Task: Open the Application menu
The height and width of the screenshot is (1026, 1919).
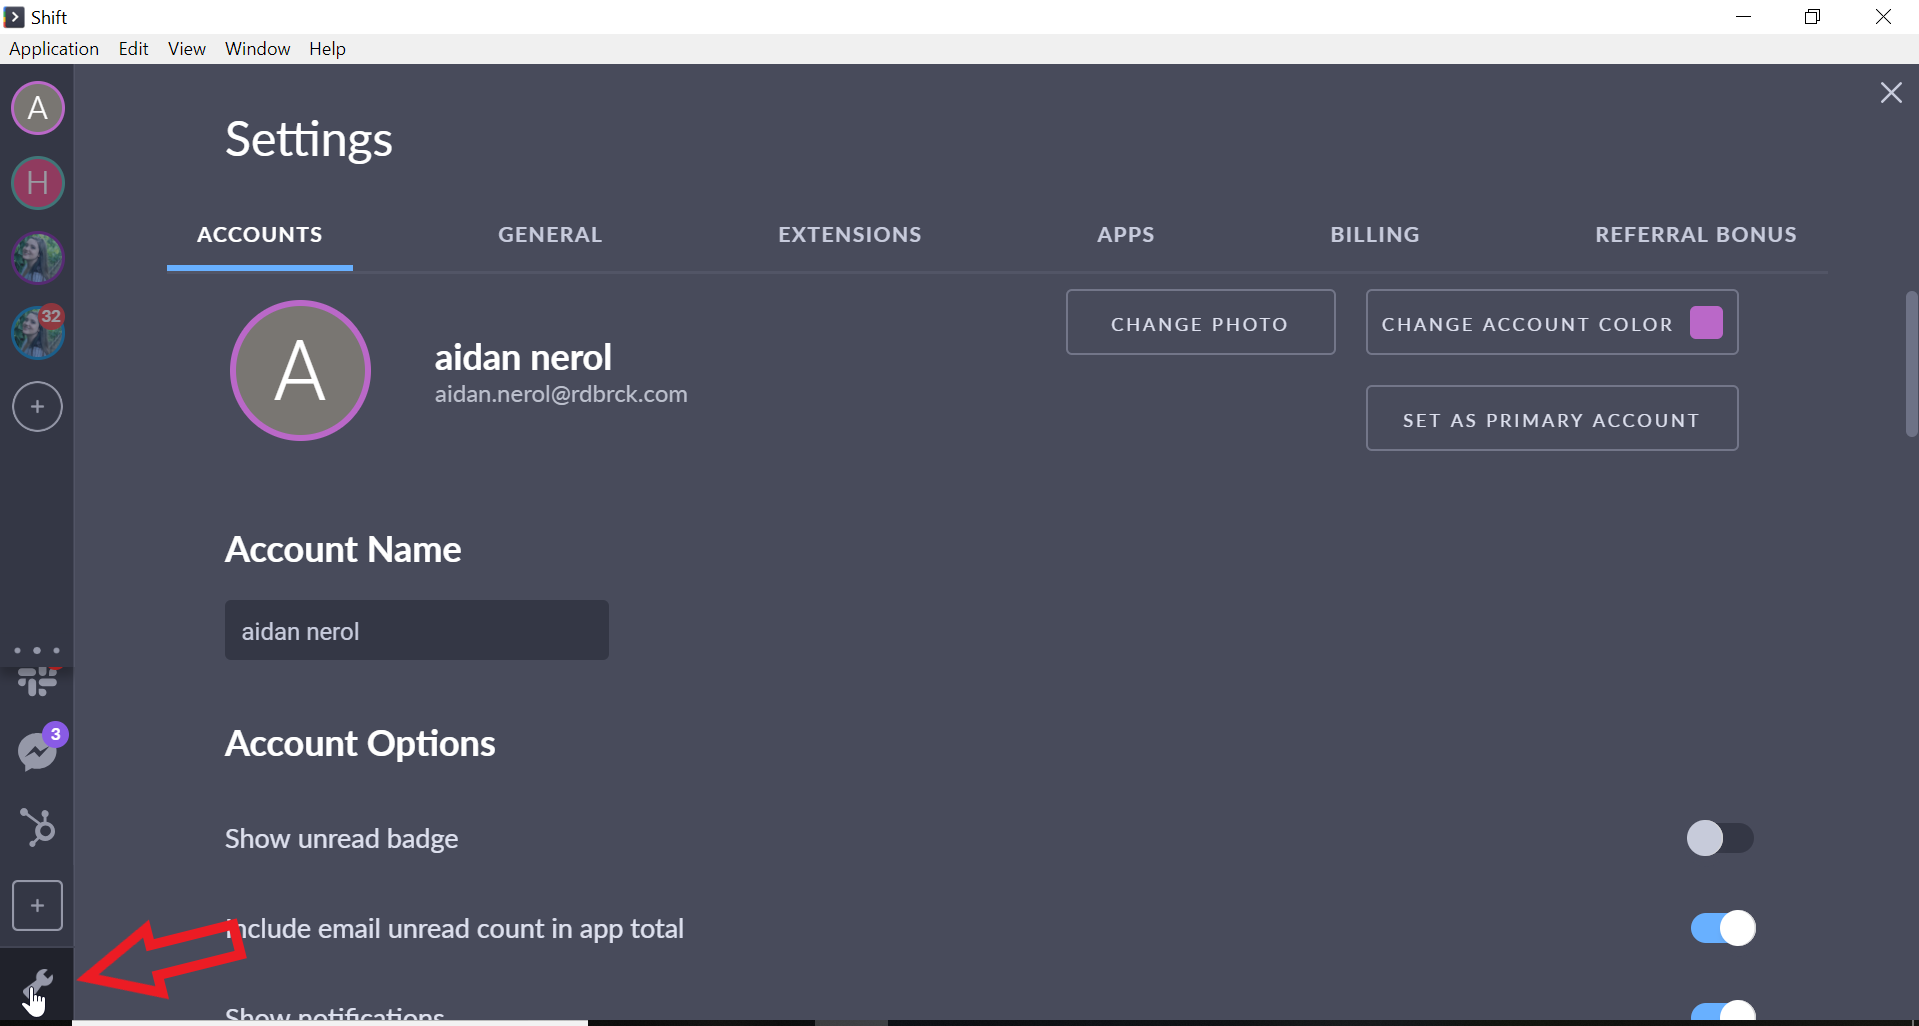Action: tap(54, 49)
